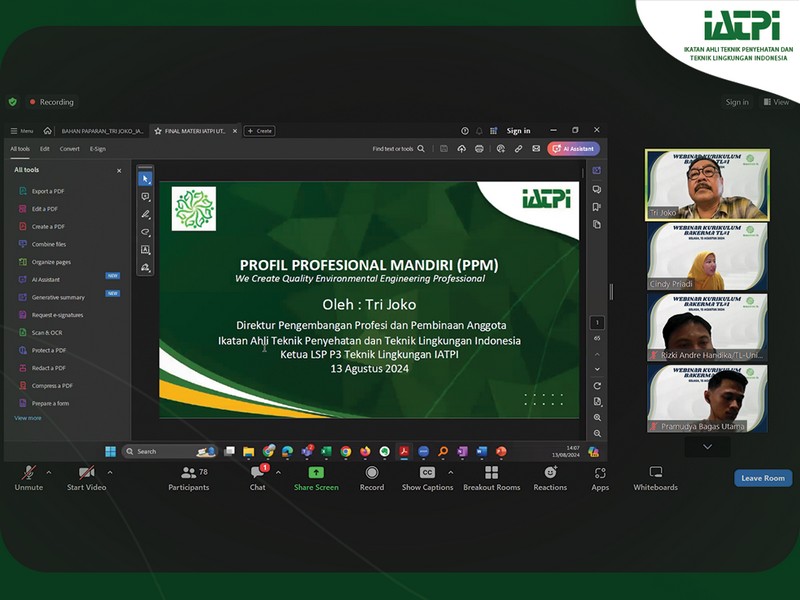Click the email envelope icon
This screenshot has height=600, width=800.
click(536, 149)
